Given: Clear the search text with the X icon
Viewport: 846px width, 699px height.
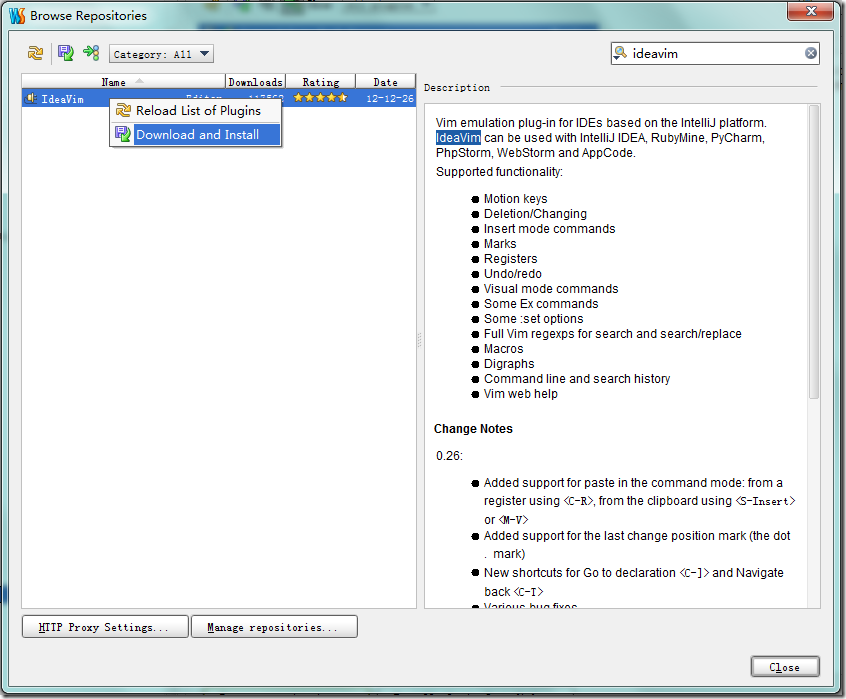Looking at the screenshot, I should (810, 53).
